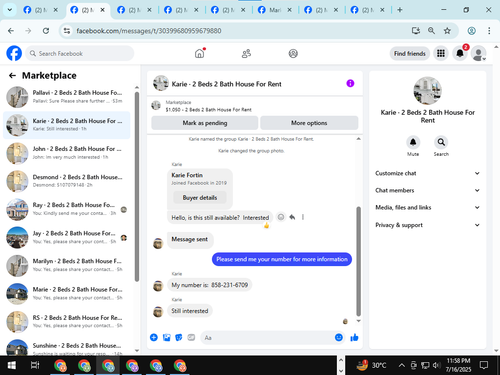The height and width of the screenshot is (375, 500).
Task: Reload the page in the browser
Action: click(x=46, y=31)
